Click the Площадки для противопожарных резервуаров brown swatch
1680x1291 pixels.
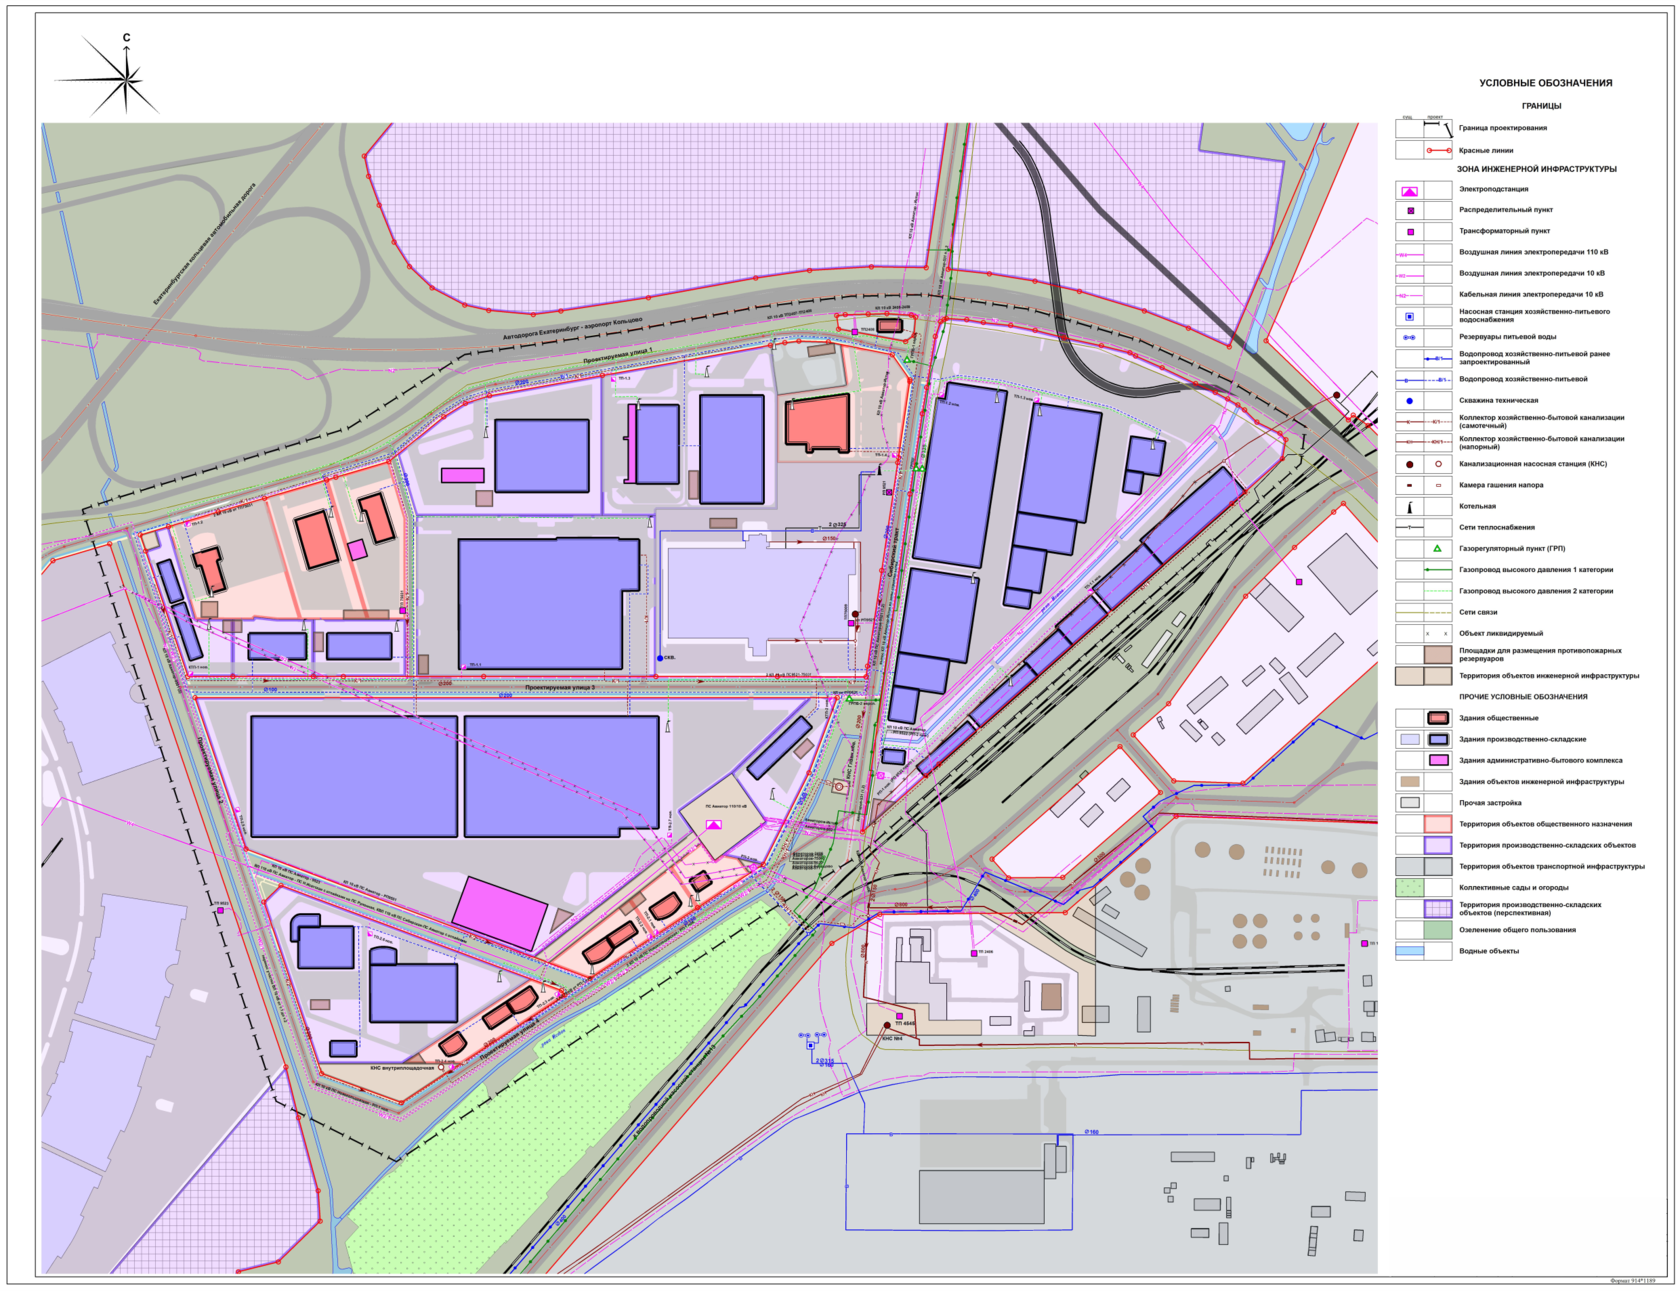1438,655
